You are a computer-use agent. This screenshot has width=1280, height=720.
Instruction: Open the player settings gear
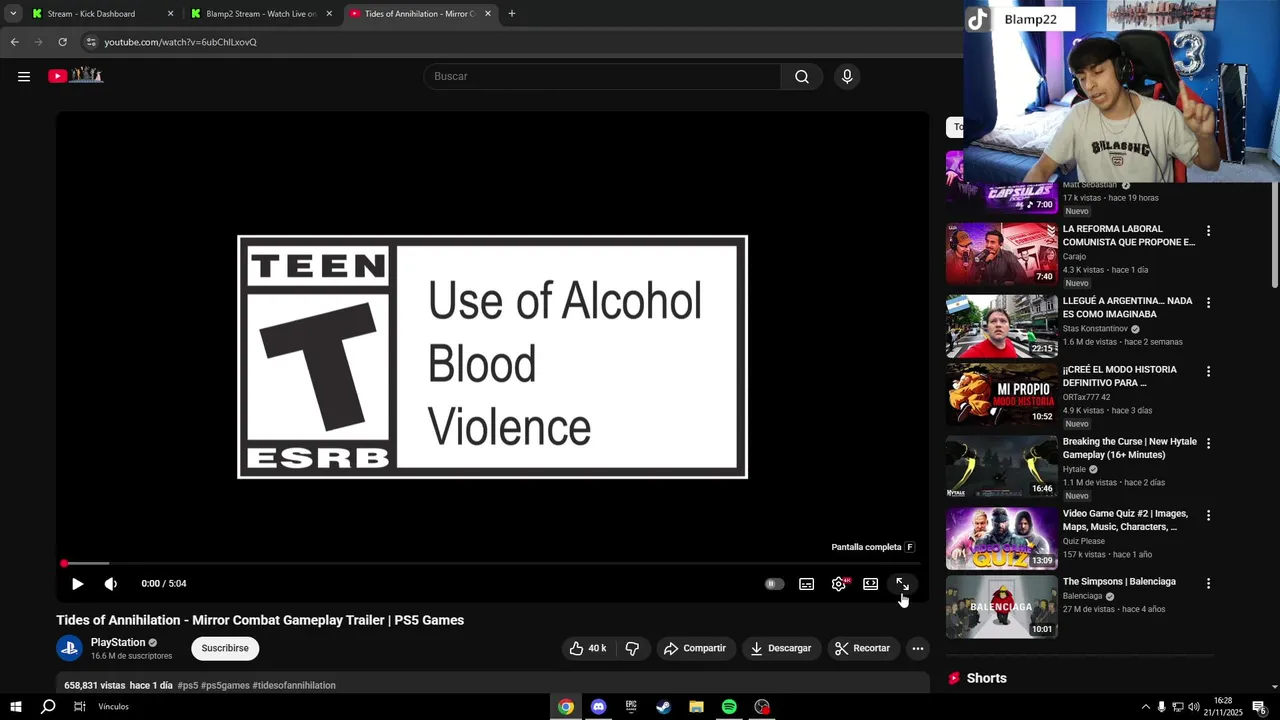pyautogui.click(x=839, y=584)
